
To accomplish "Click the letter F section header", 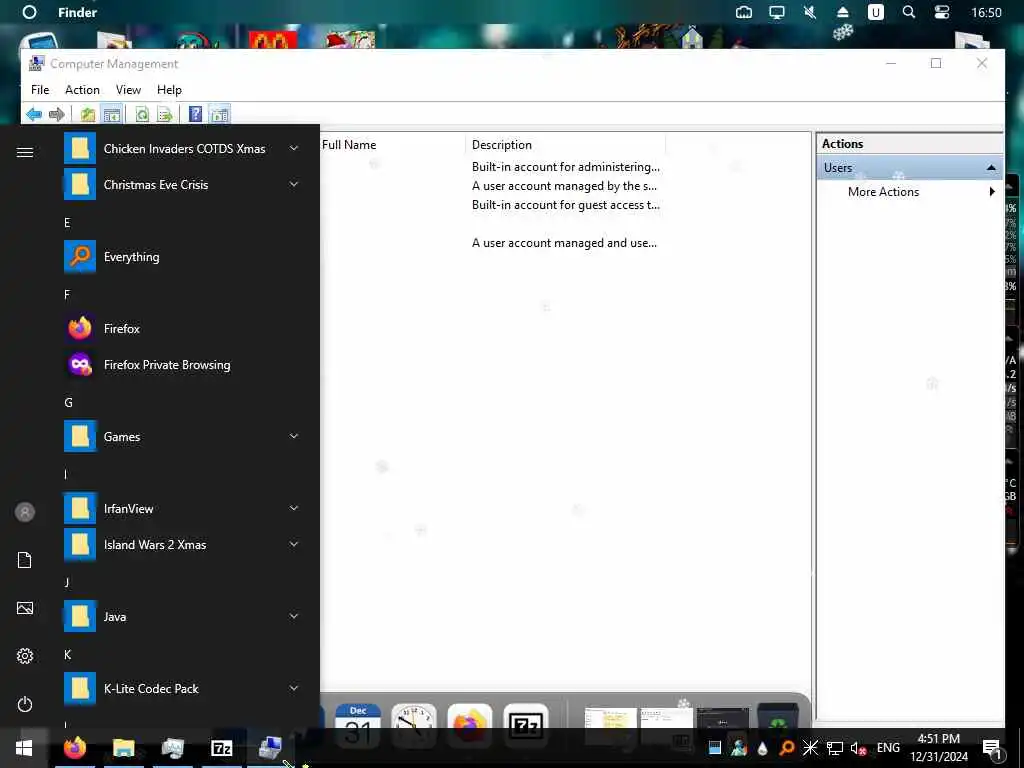I will point(67,295).
